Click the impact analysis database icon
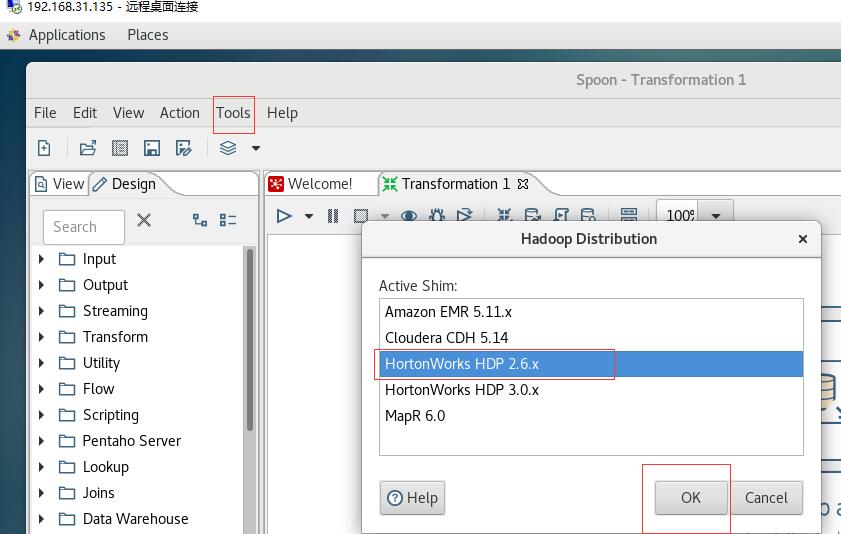 click(533, 215)
